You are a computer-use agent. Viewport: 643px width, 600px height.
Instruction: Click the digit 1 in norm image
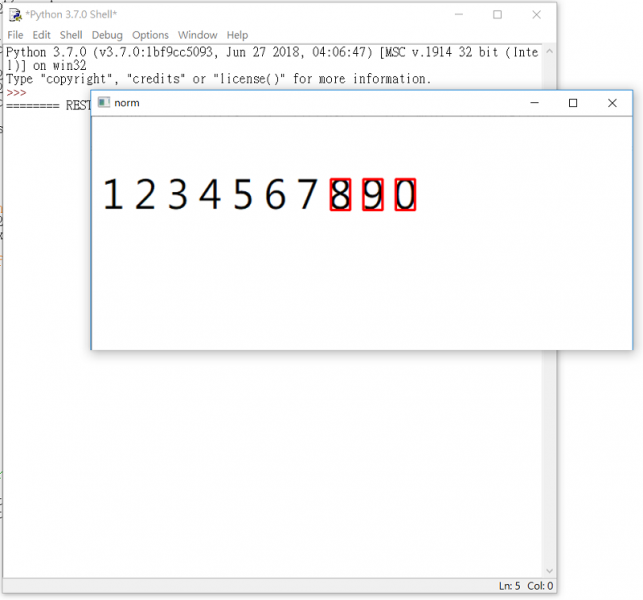click(x=113, y=194)
